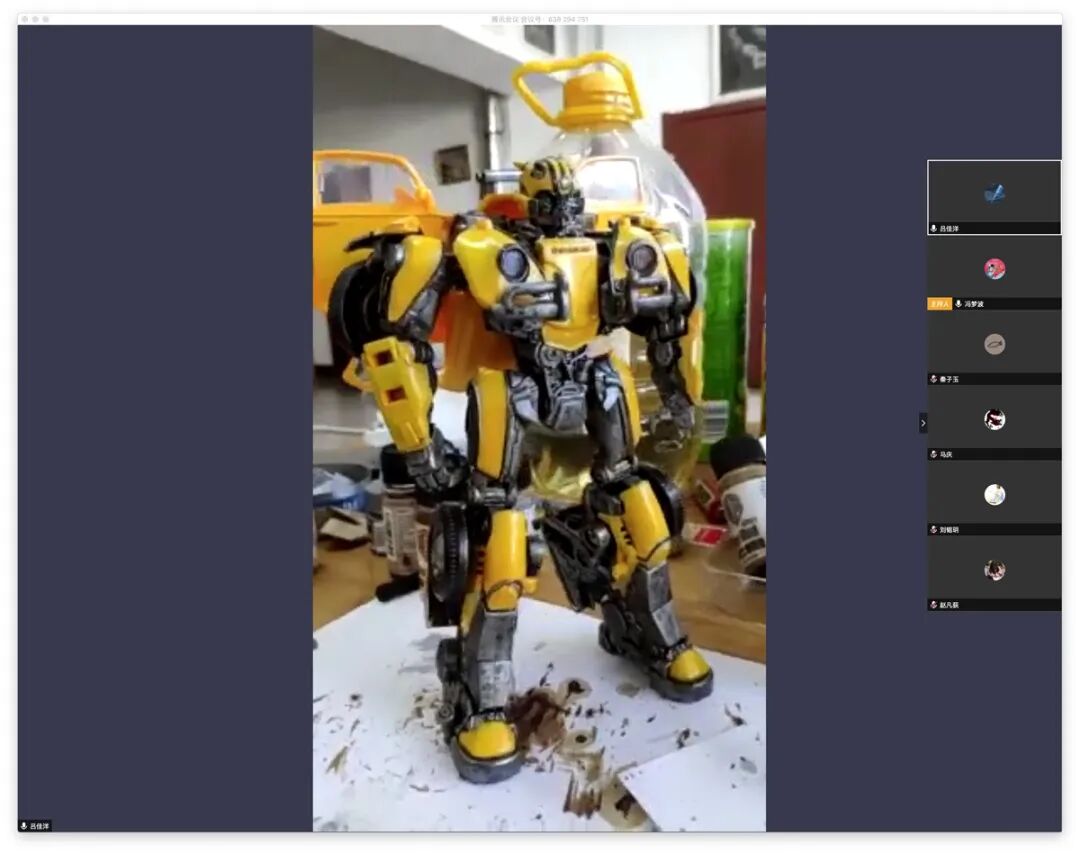This screenshot has width=1080, height=854.
Task: Select 吕佳洋's video tile in the sidebar
Action: [994, 198]
